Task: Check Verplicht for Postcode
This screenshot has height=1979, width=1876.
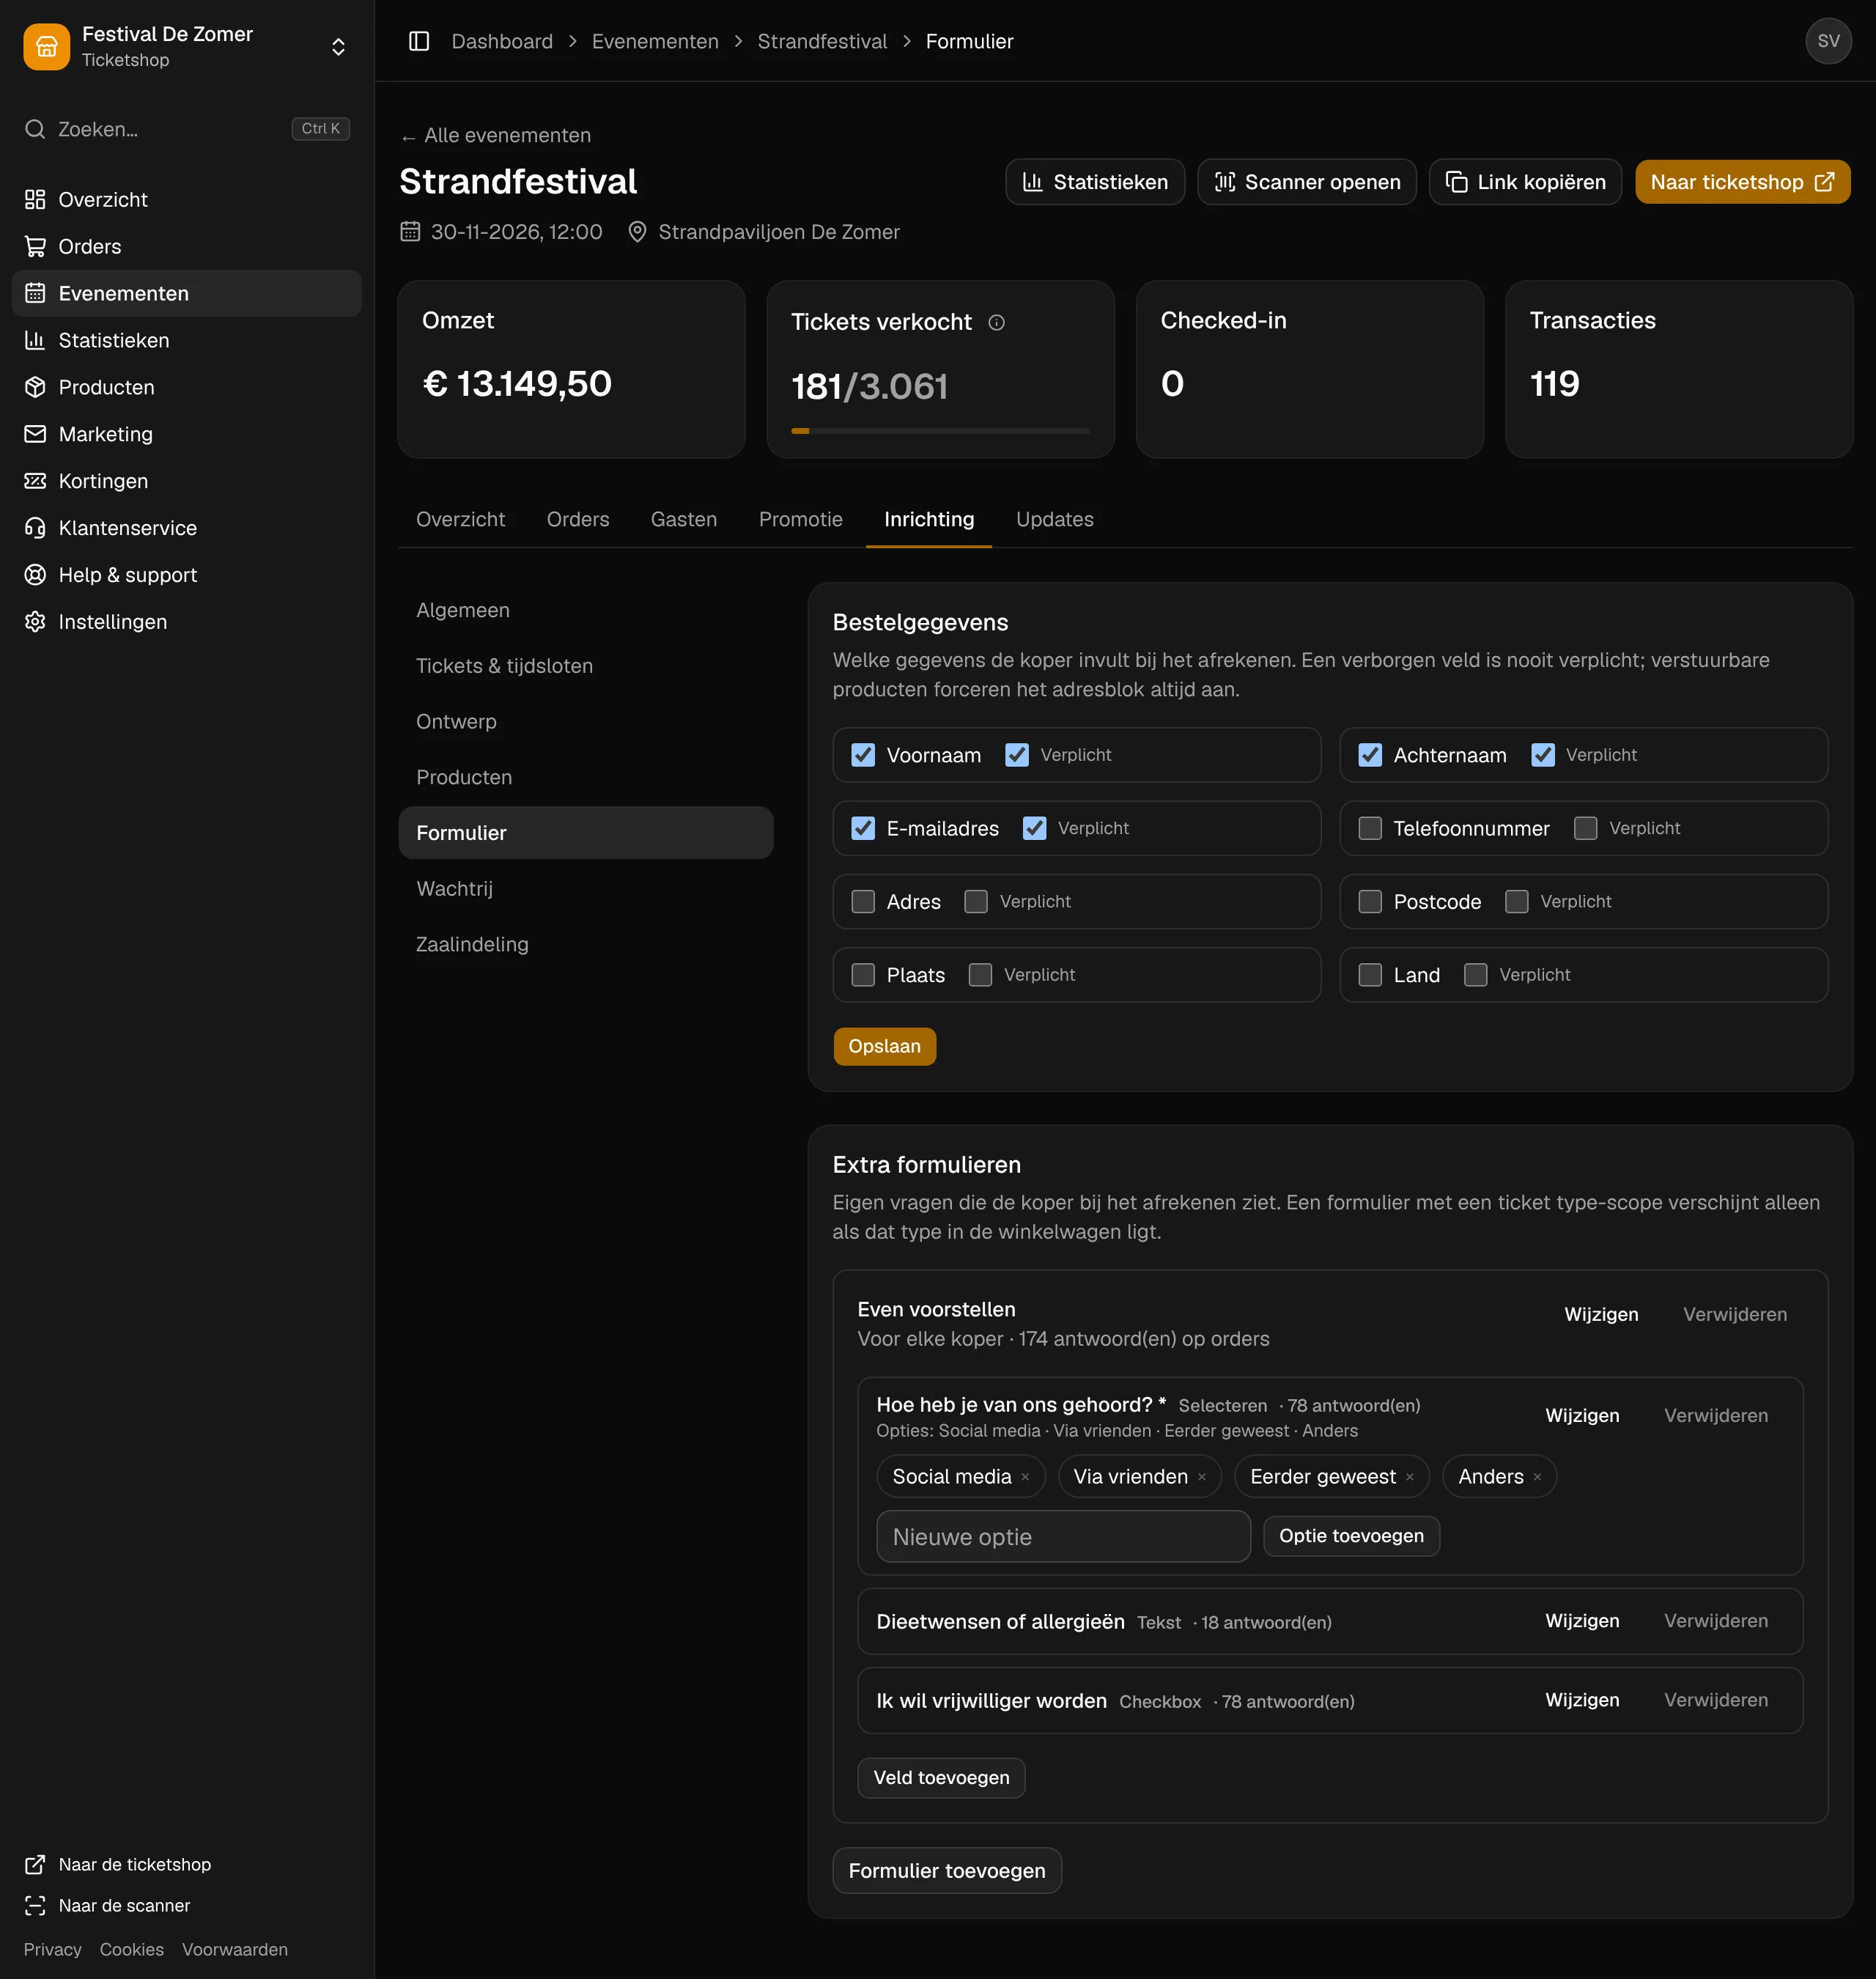Action: click(x=1516, y=902)
